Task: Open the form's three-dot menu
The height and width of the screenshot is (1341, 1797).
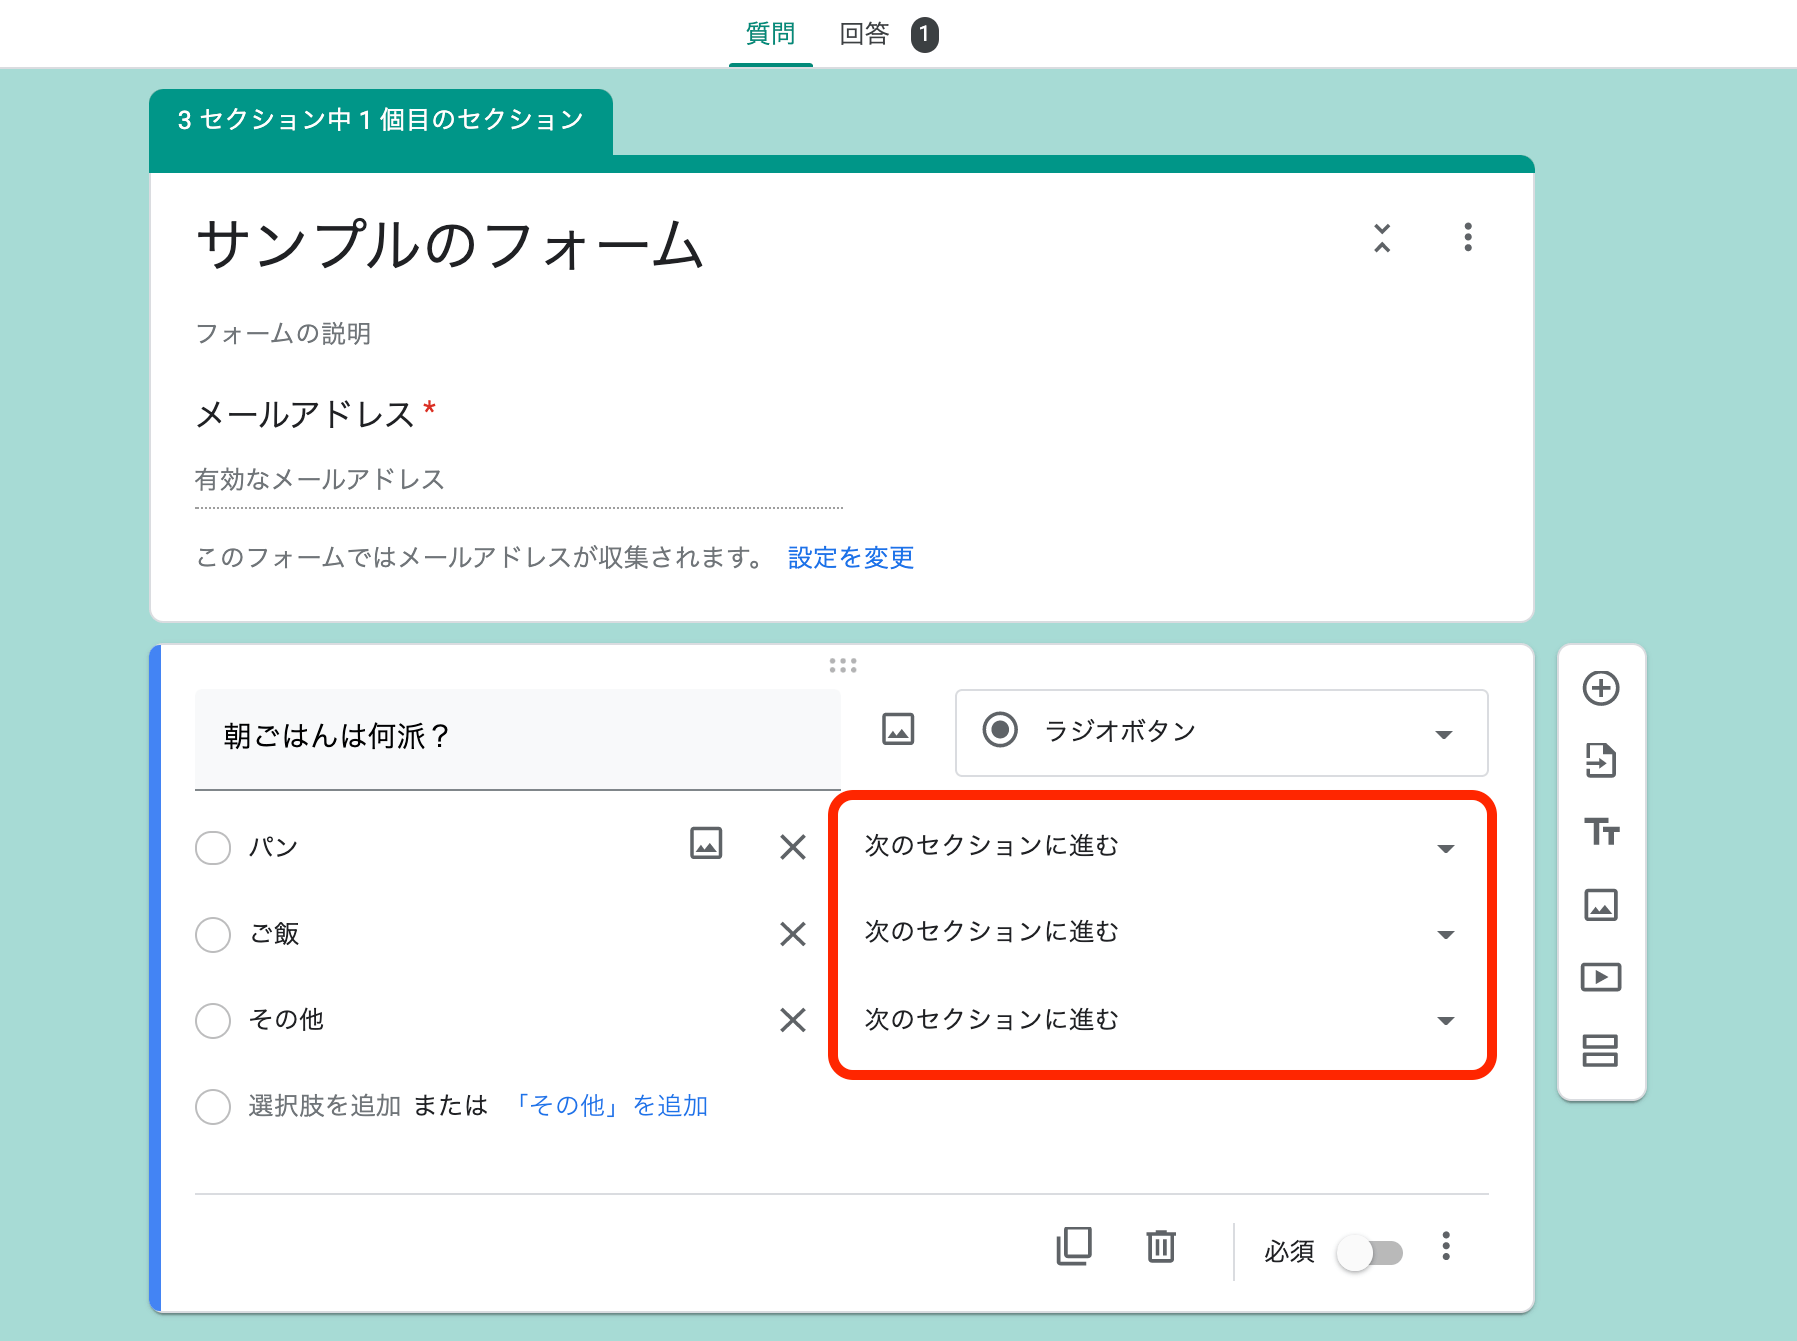Action: pyautogui.click(x=1467, y=238)
